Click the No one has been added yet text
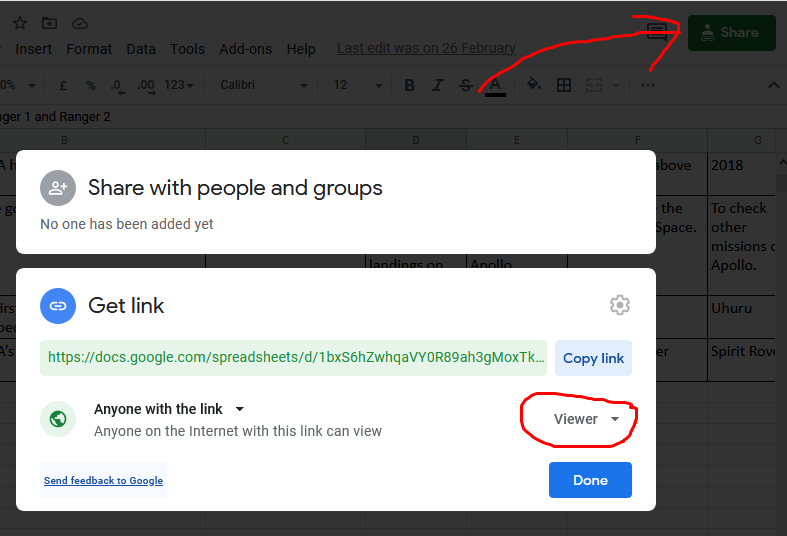The height and width of the screenshot is (536, 787). (x=126, y=224)
